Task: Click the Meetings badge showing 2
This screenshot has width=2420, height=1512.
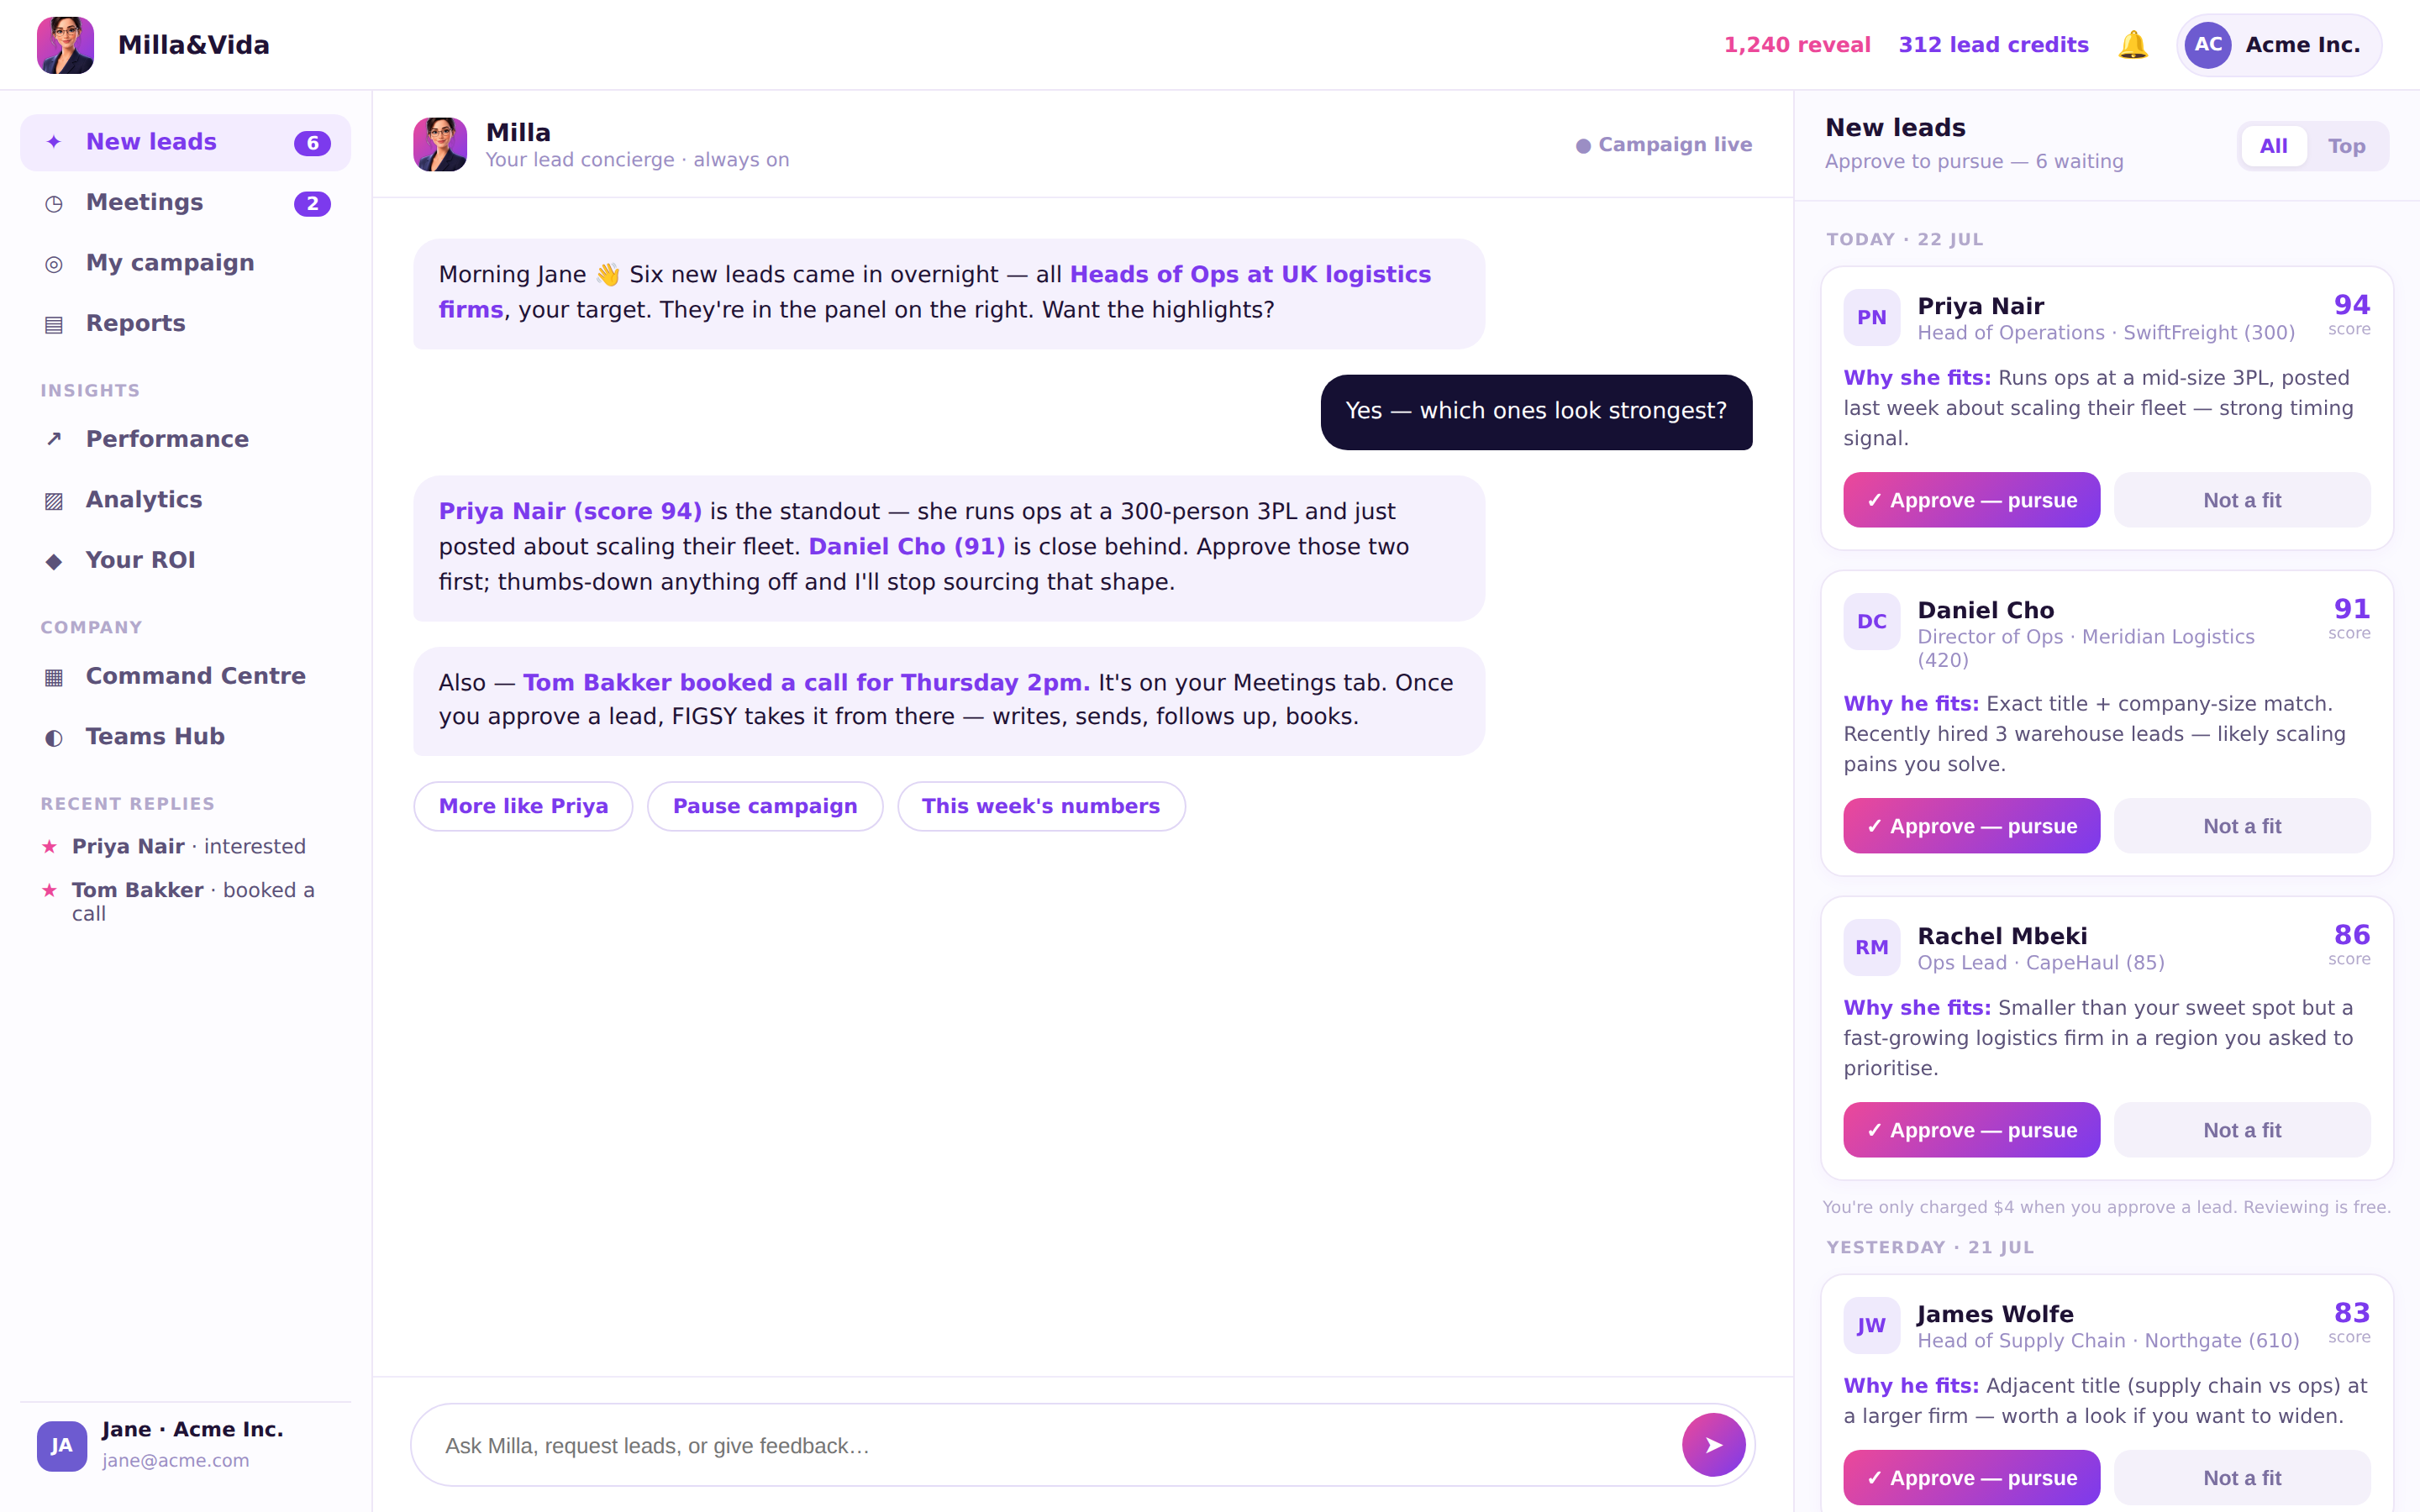Action: [312, 203]
